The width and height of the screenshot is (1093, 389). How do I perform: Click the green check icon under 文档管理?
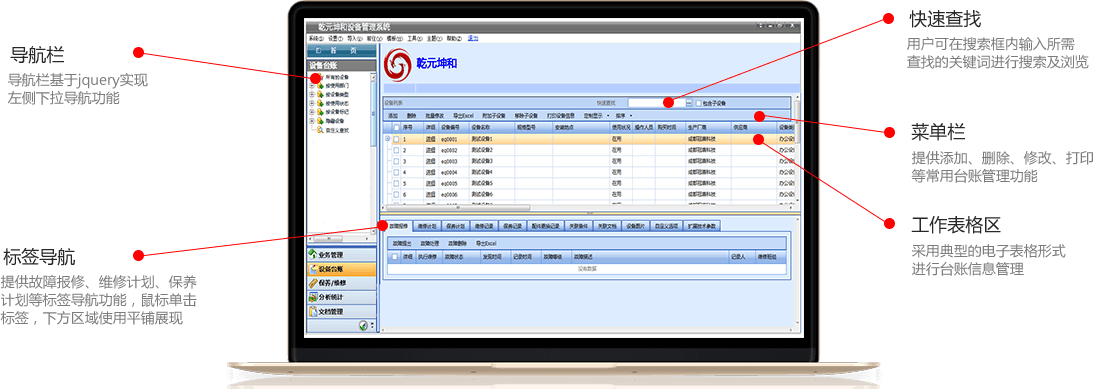(x=362, y=325)
